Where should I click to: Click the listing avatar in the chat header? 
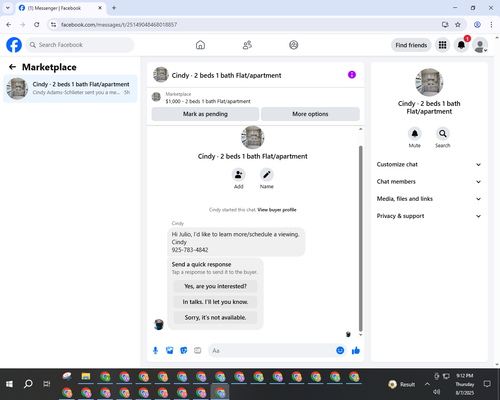(x=161, y=75)
